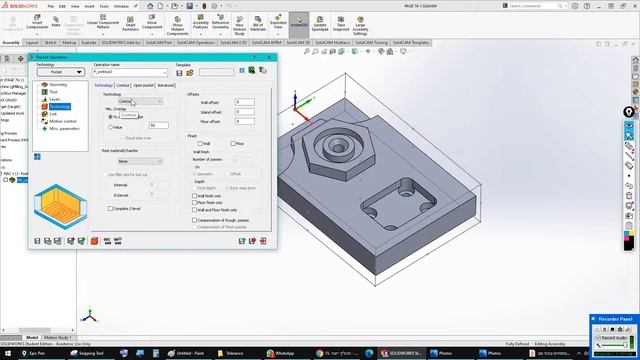Open WhatsApp from the taskbar
Viewport: 640px width, 360px height.
pos(280,353)
